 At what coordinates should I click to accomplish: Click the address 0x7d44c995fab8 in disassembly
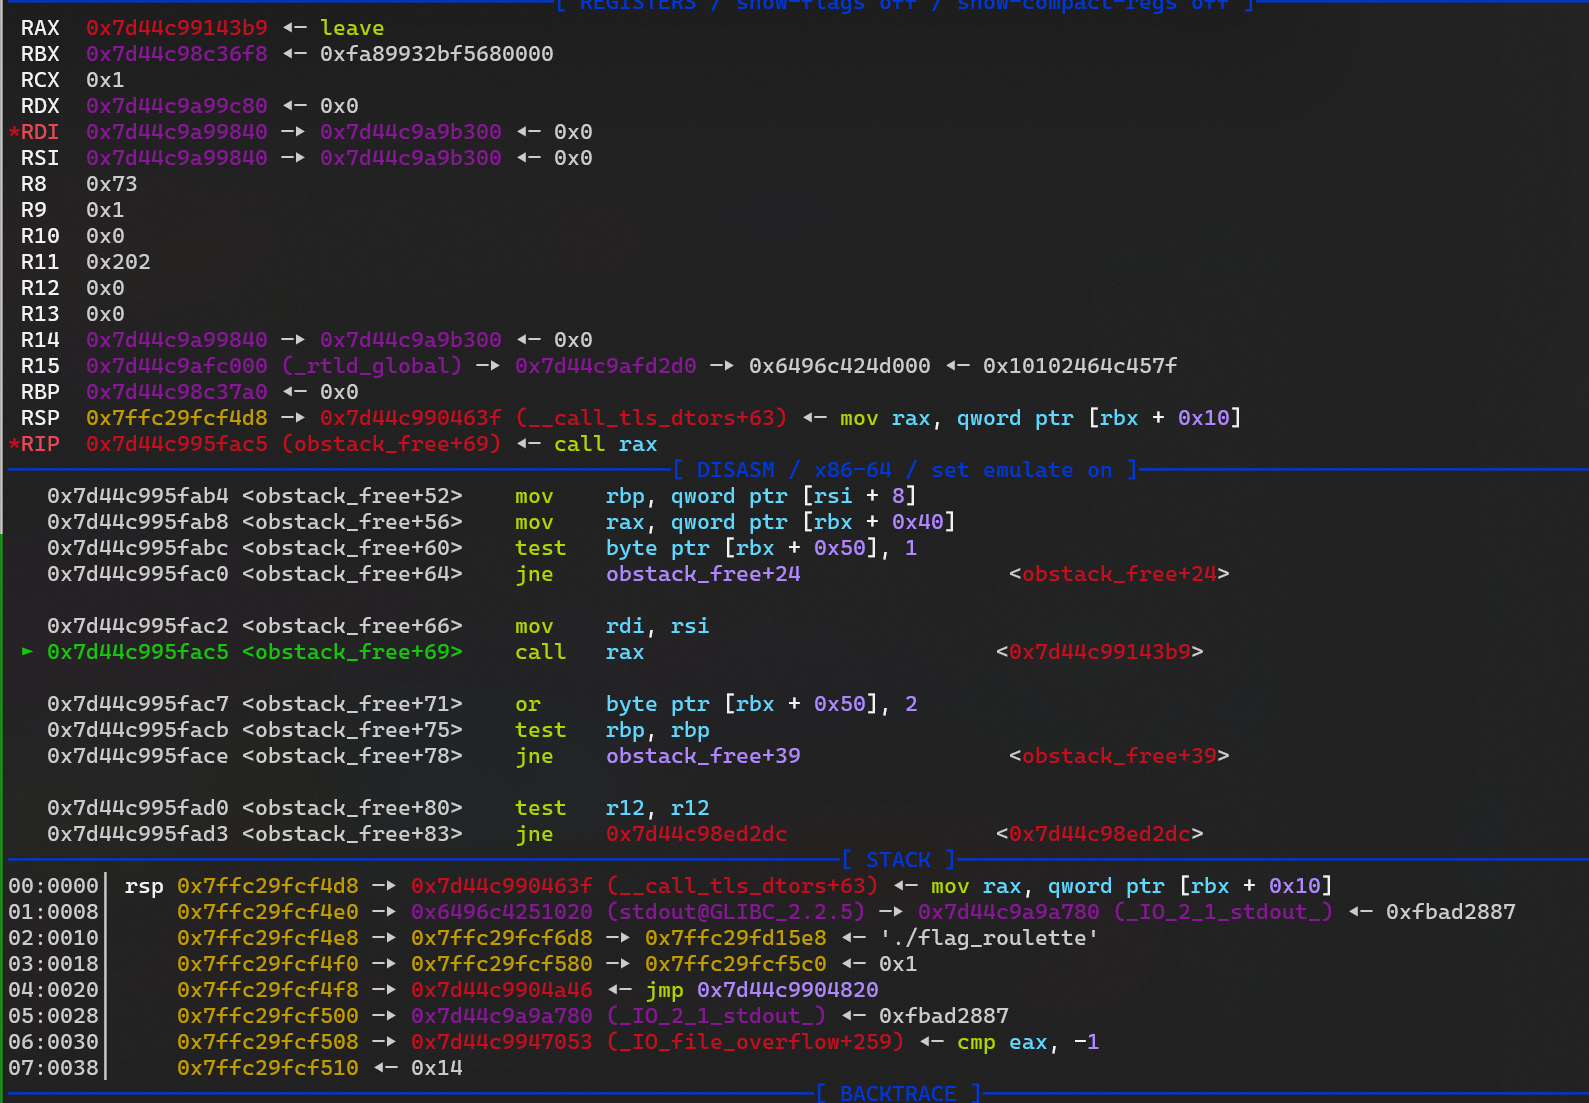138,522
